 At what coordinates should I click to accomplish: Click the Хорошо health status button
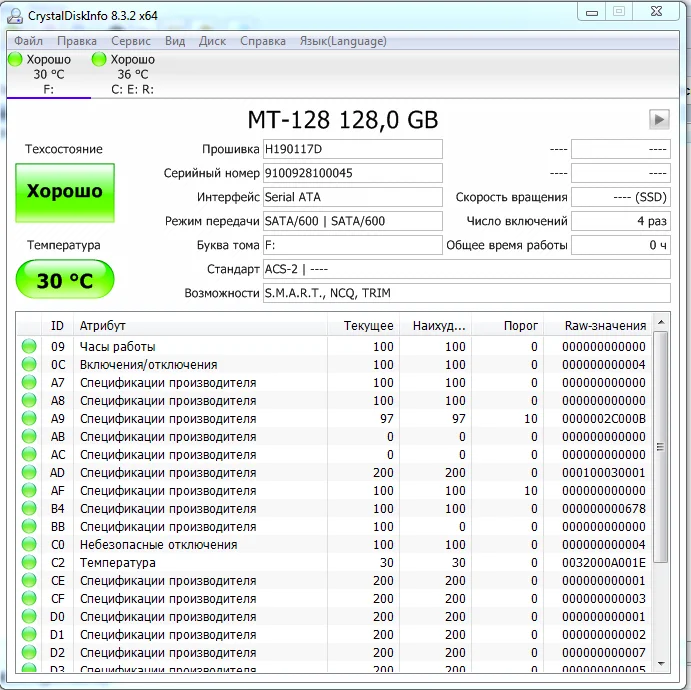pos(65,193)
